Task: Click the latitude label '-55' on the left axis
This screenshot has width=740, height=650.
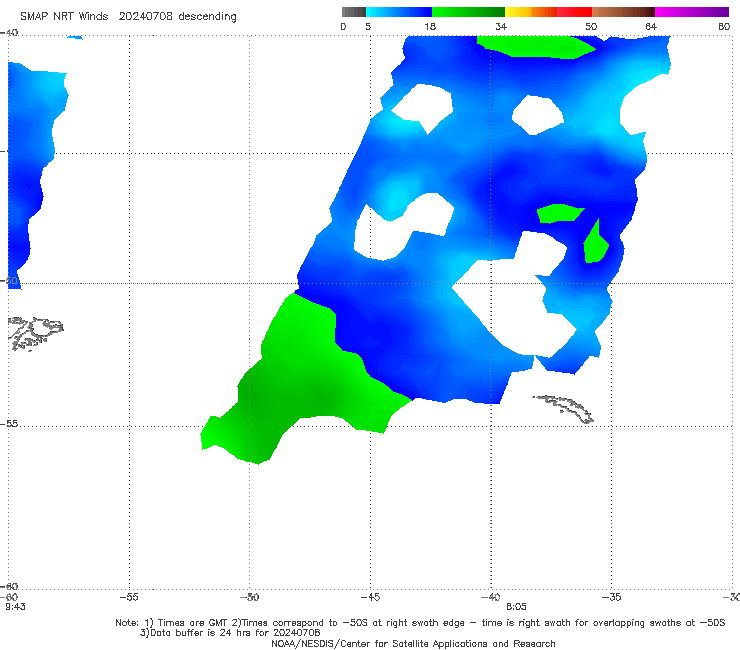Action: coord(9,424)
